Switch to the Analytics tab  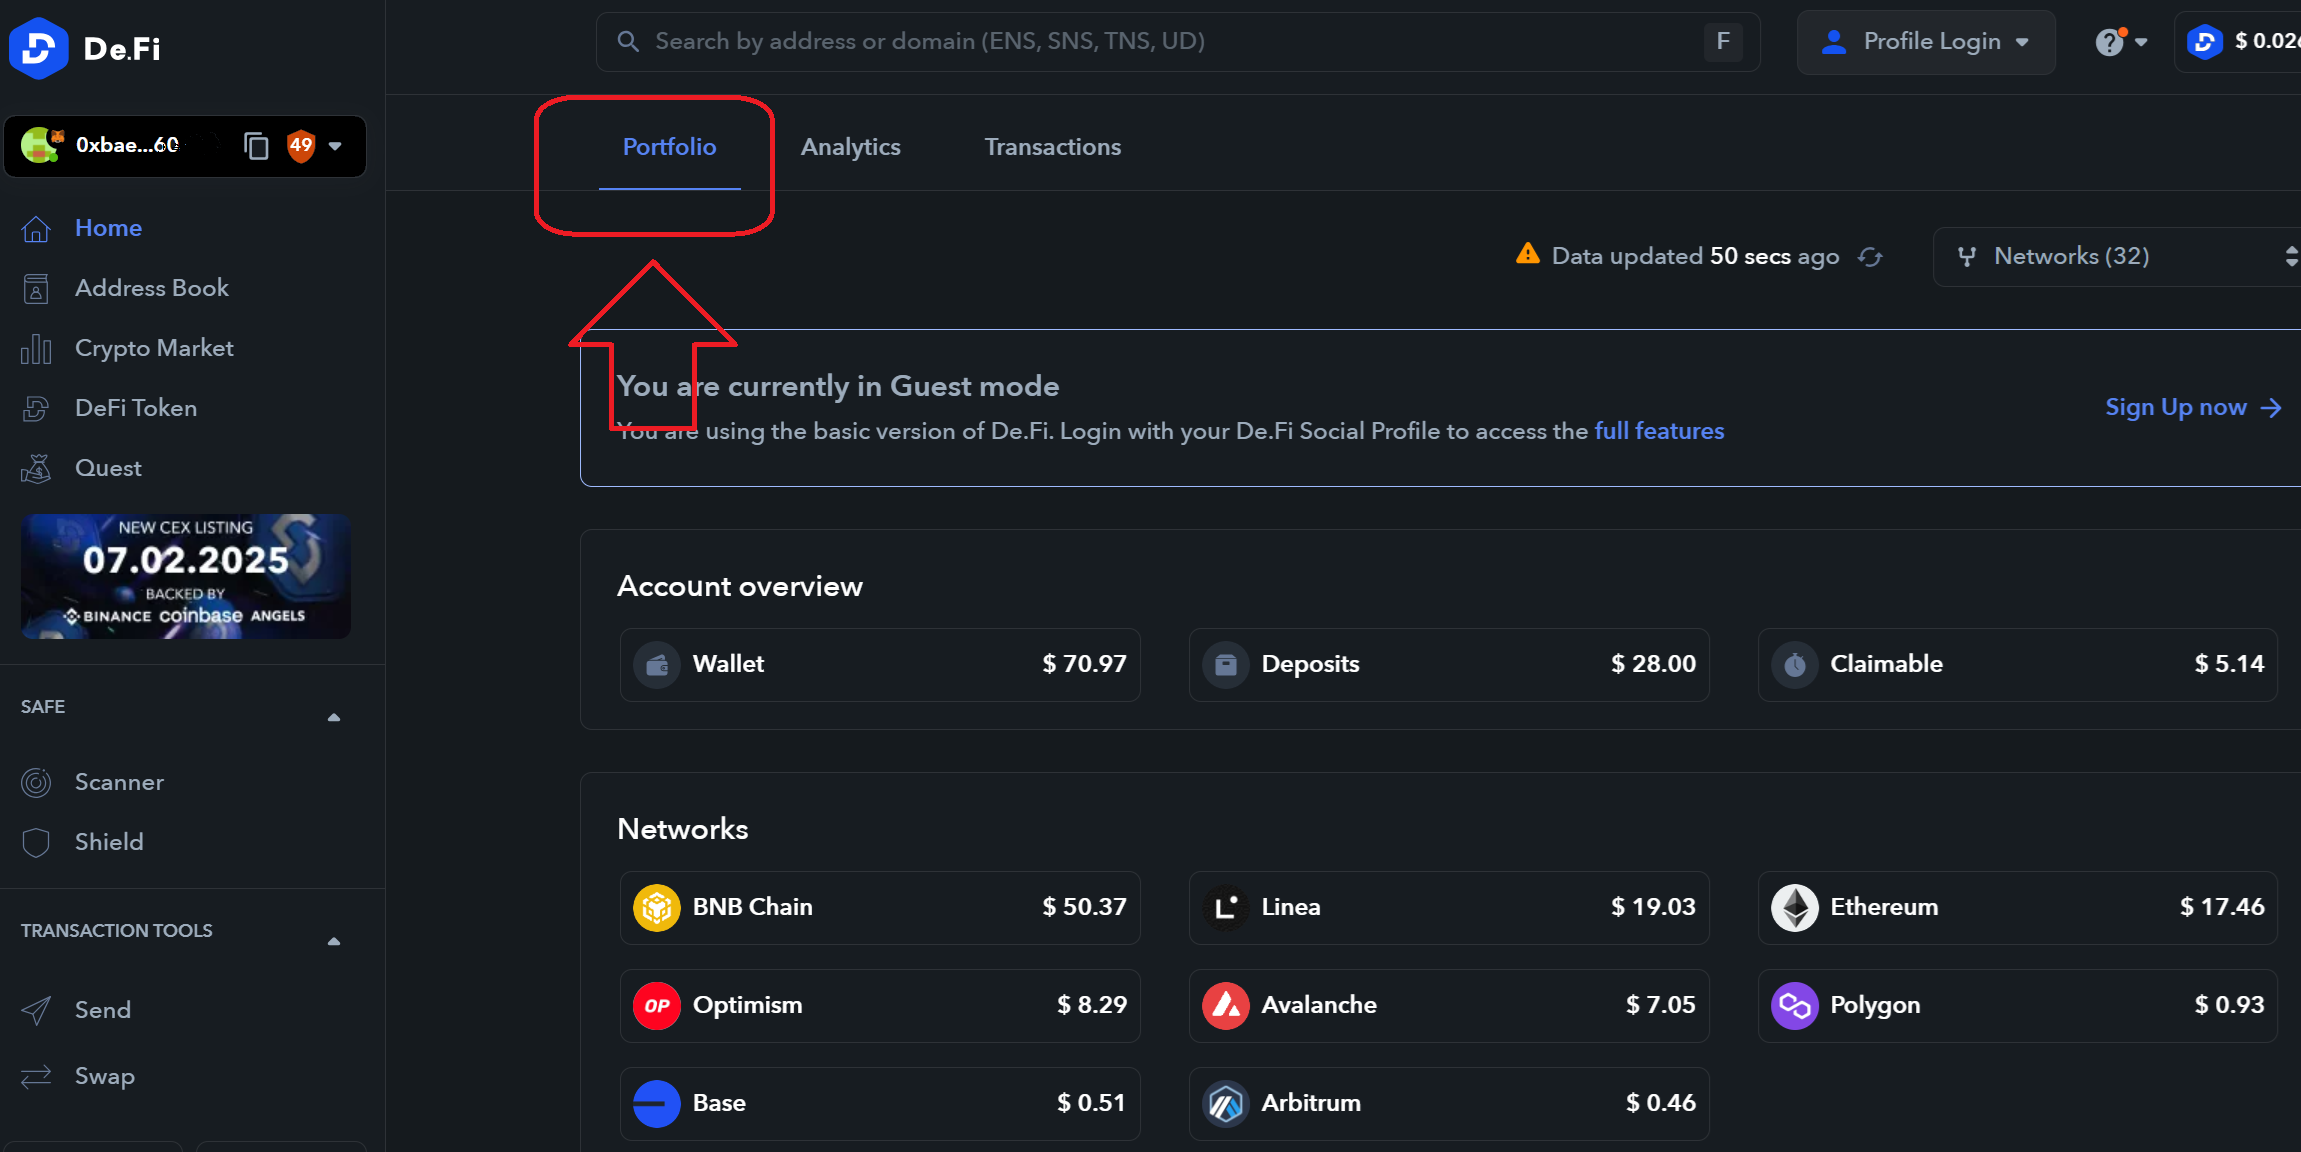click(850, 147)
